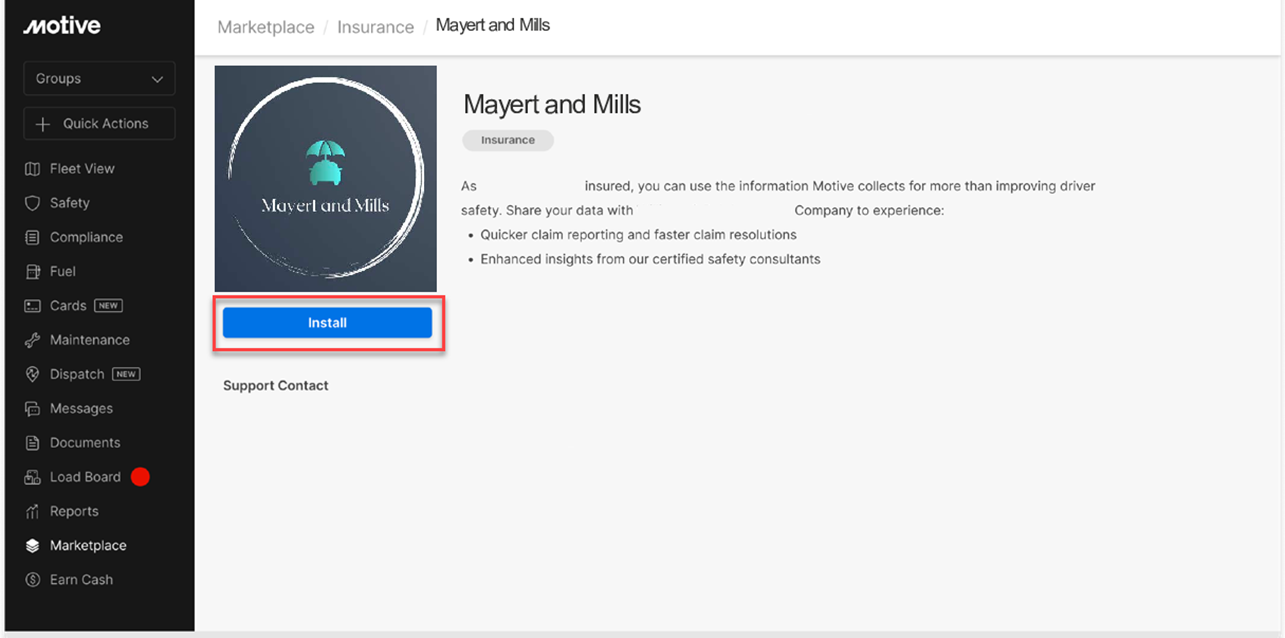Click the Safety shield icon
The width and height of the screenshot is (1285, 638).
coord(32,203)
